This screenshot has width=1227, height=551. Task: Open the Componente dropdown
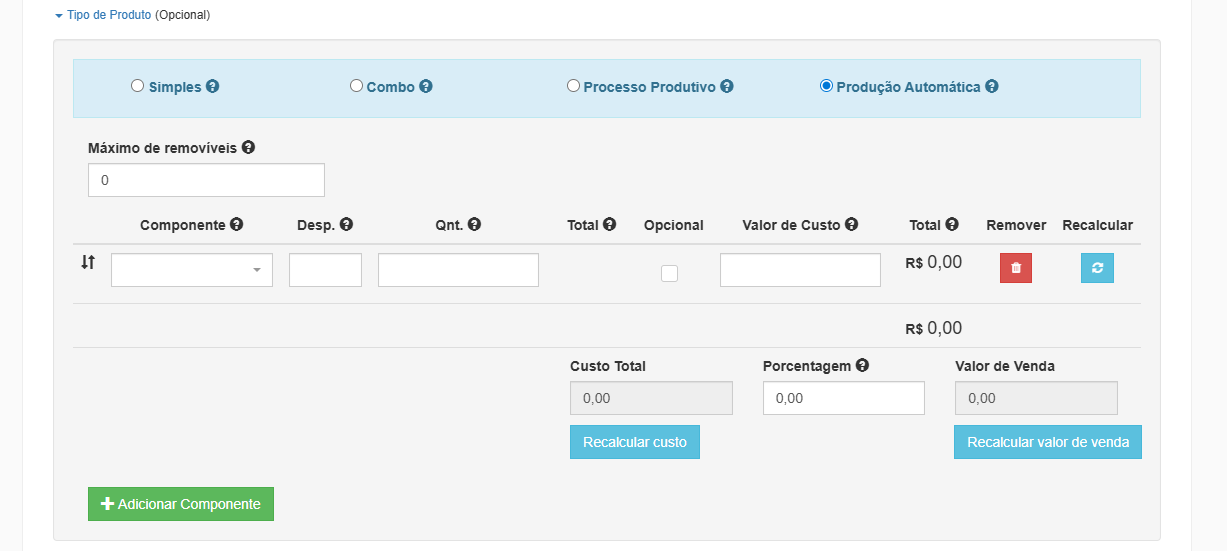pyautogui.click(x=192, y=270)
